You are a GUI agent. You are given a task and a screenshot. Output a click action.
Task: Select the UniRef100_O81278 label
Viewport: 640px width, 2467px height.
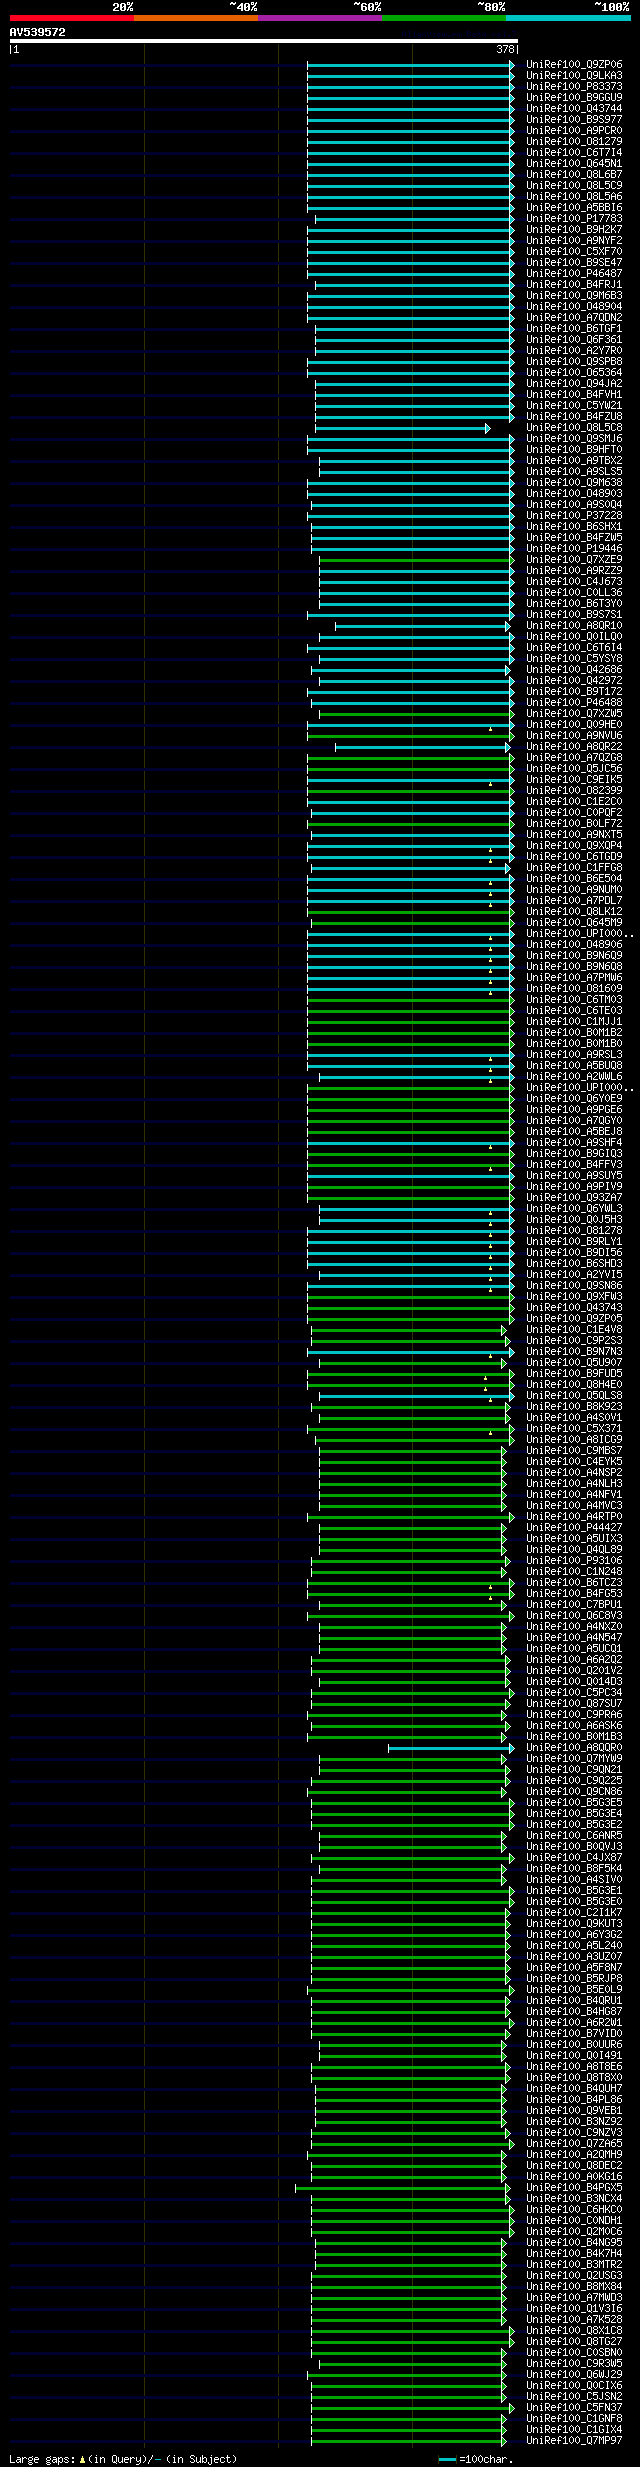pos(574,1231)
